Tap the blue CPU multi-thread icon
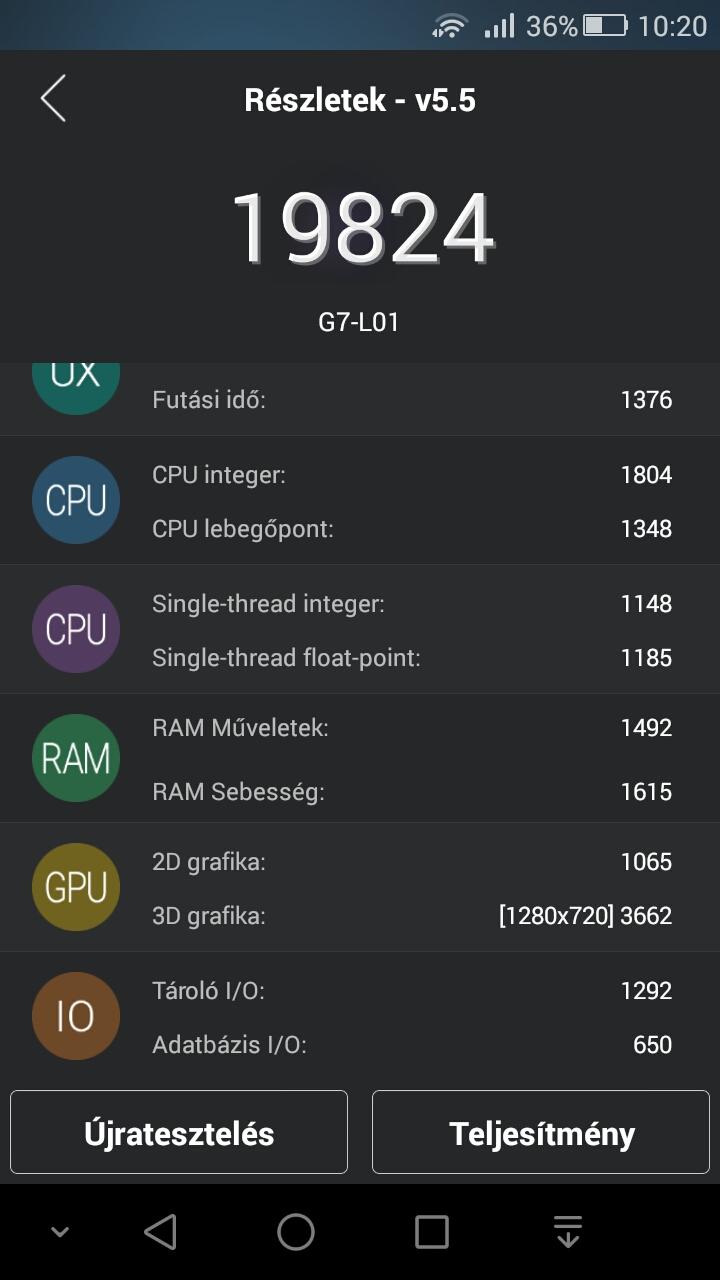 pyautogui.click(x=76, y=500)
